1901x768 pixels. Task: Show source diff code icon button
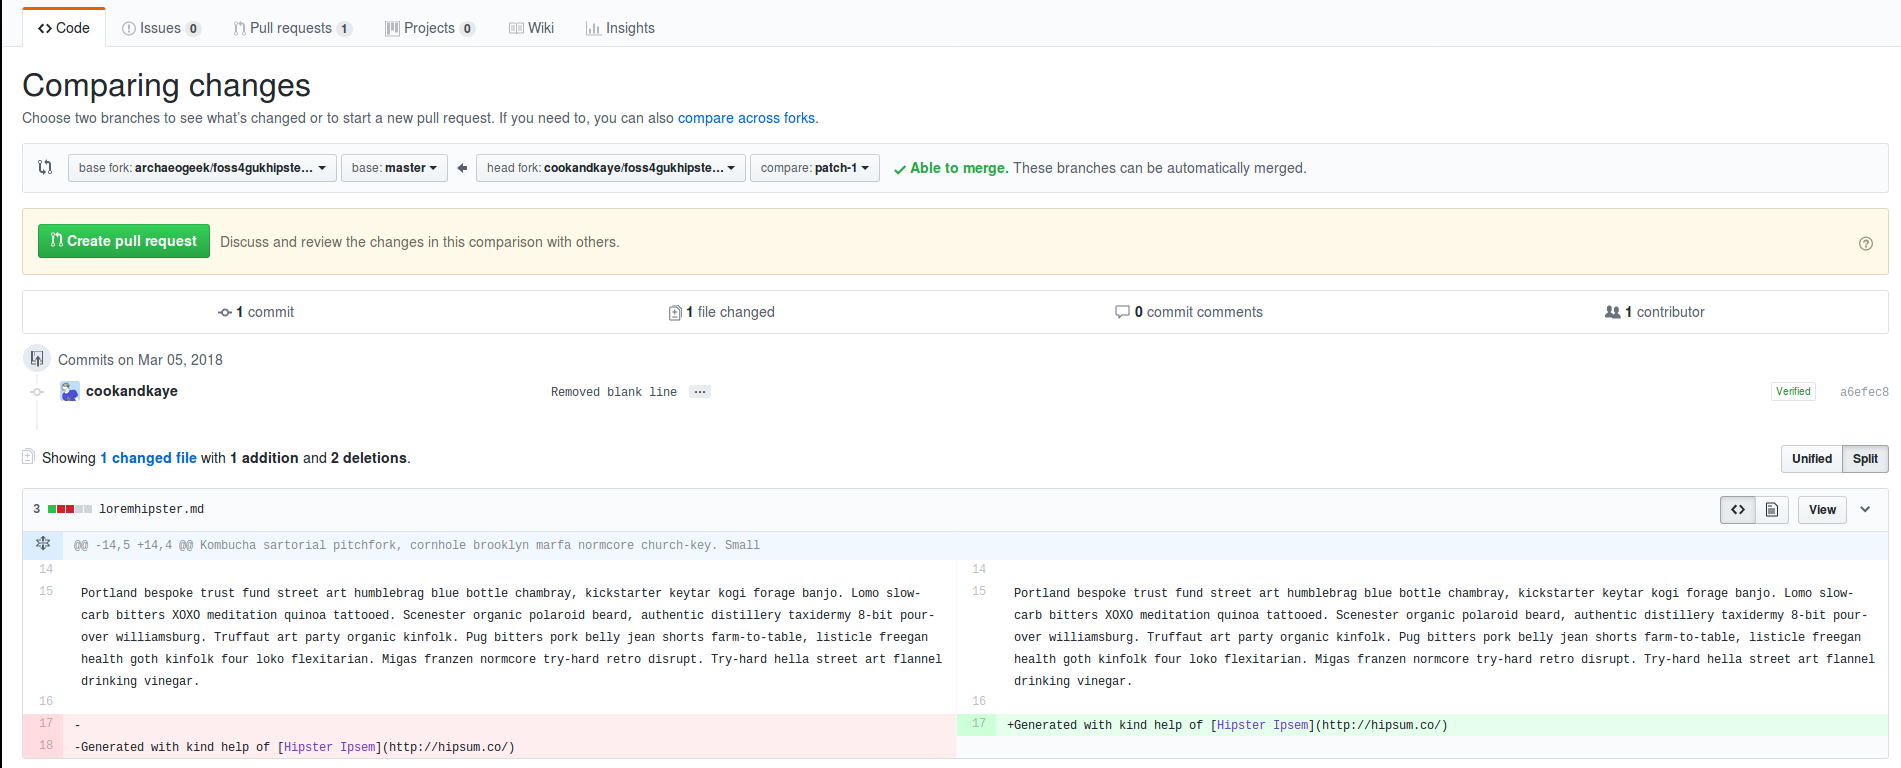pyautogui.click(x=1738, y=510)
